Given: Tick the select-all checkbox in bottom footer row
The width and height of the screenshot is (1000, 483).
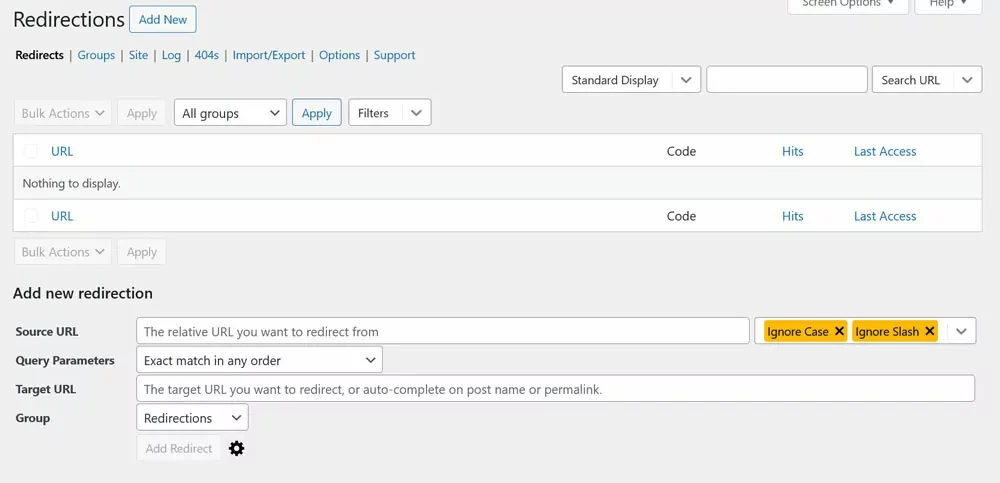Looking at the screenshot, I should [31, 216].
